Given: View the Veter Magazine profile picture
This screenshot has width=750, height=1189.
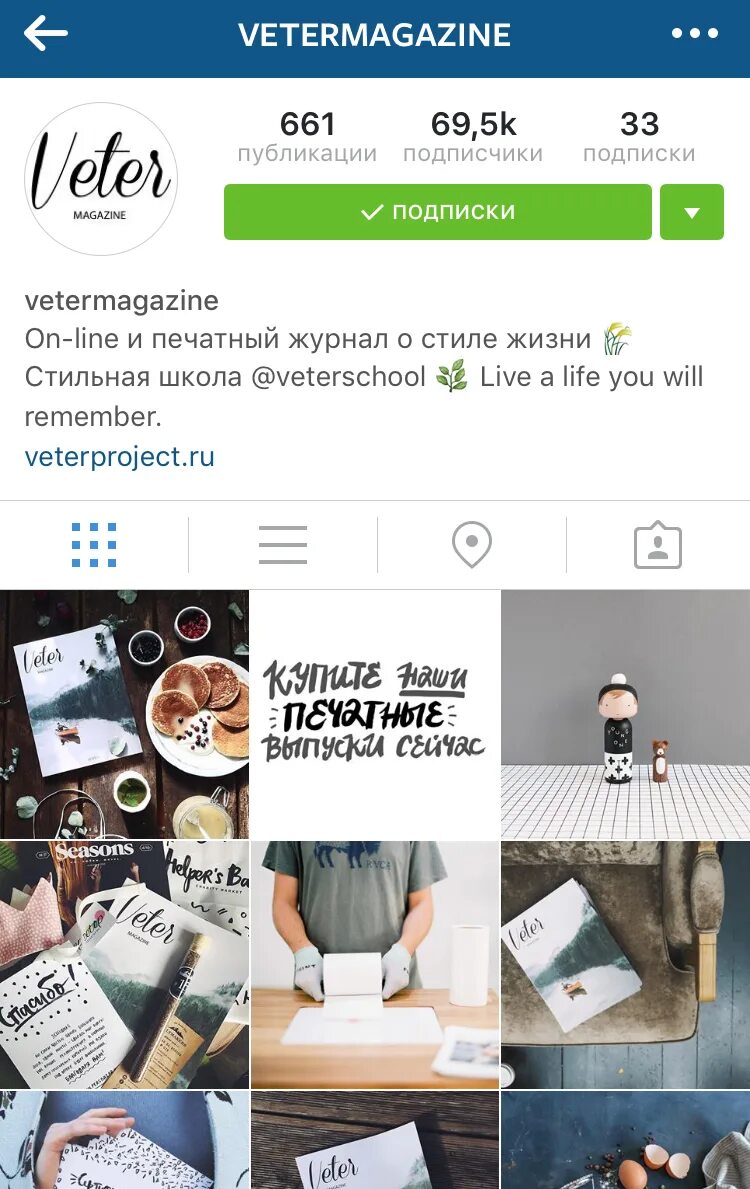Looking at the screenshot, I should pos(102,178).
